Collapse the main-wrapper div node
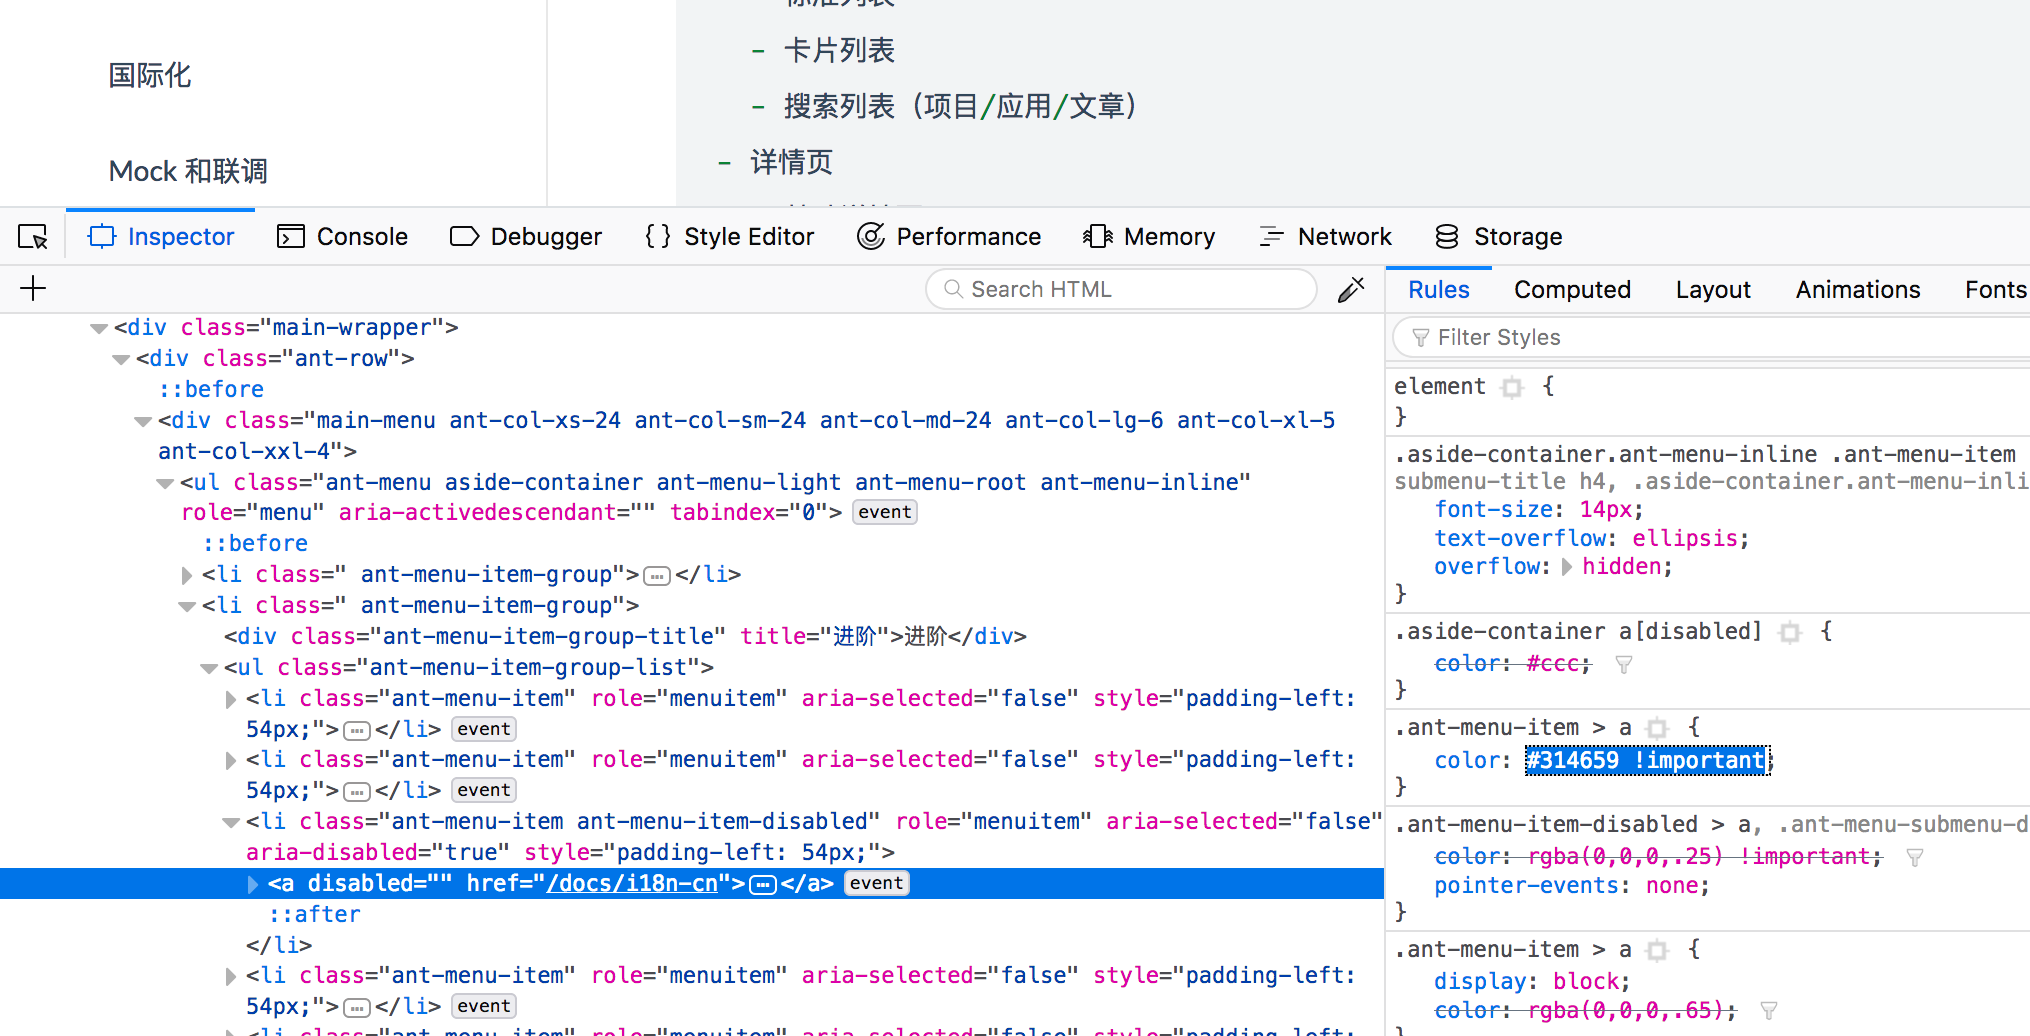Image resolution: width=2030 pixels, height=1036 pixels. click(99, 328)
